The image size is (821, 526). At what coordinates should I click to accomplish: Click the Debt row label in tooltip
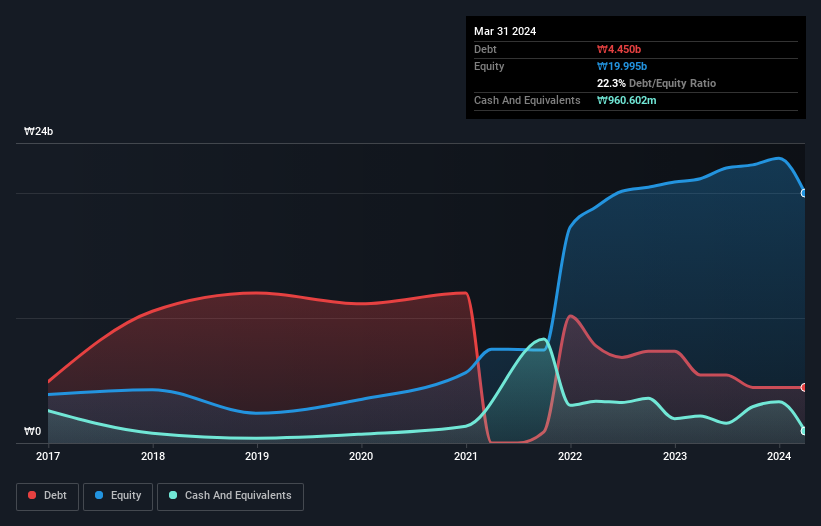[x=485, y=49]
